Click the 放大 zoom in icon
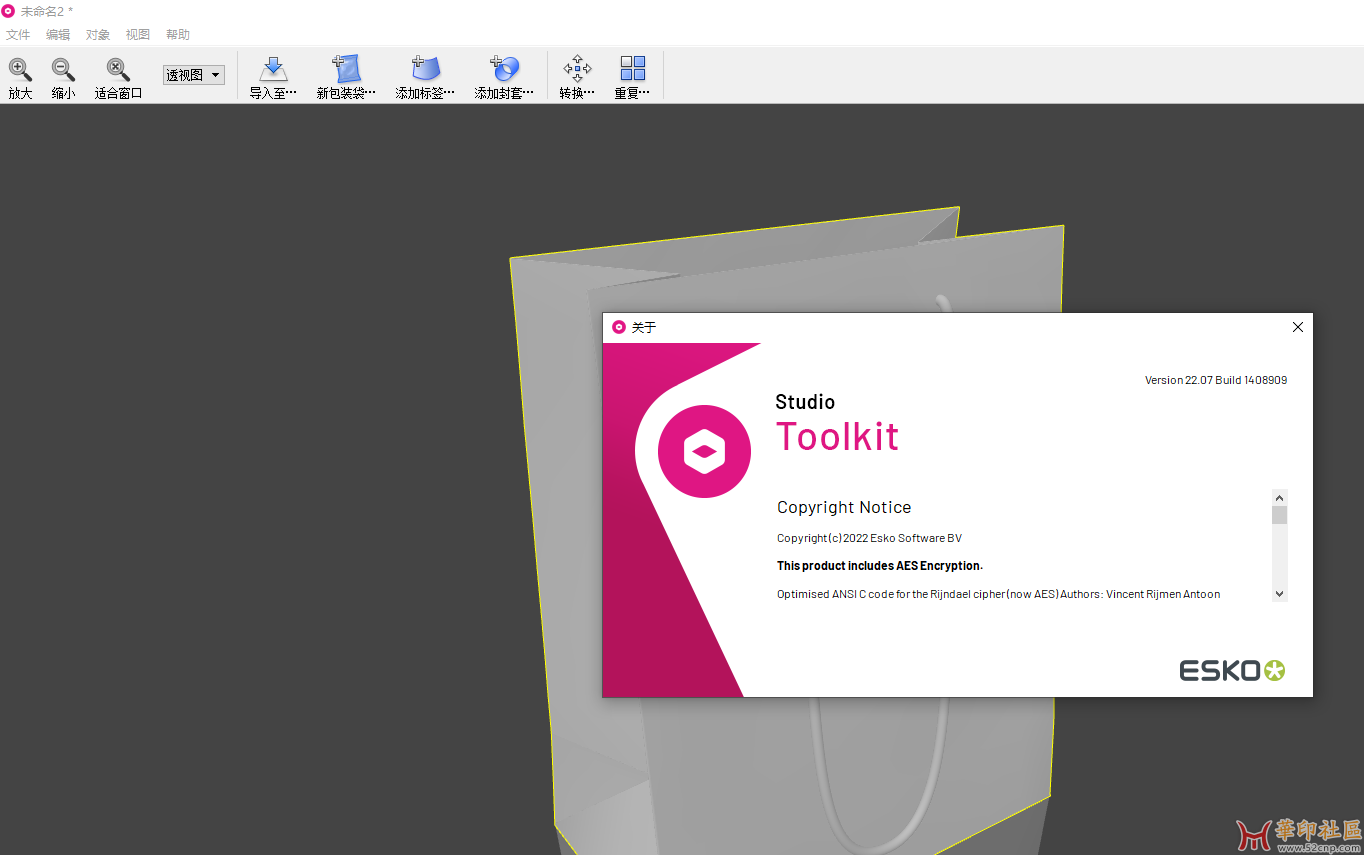Viewport: 1364px width, 855px height. point(20,69)
